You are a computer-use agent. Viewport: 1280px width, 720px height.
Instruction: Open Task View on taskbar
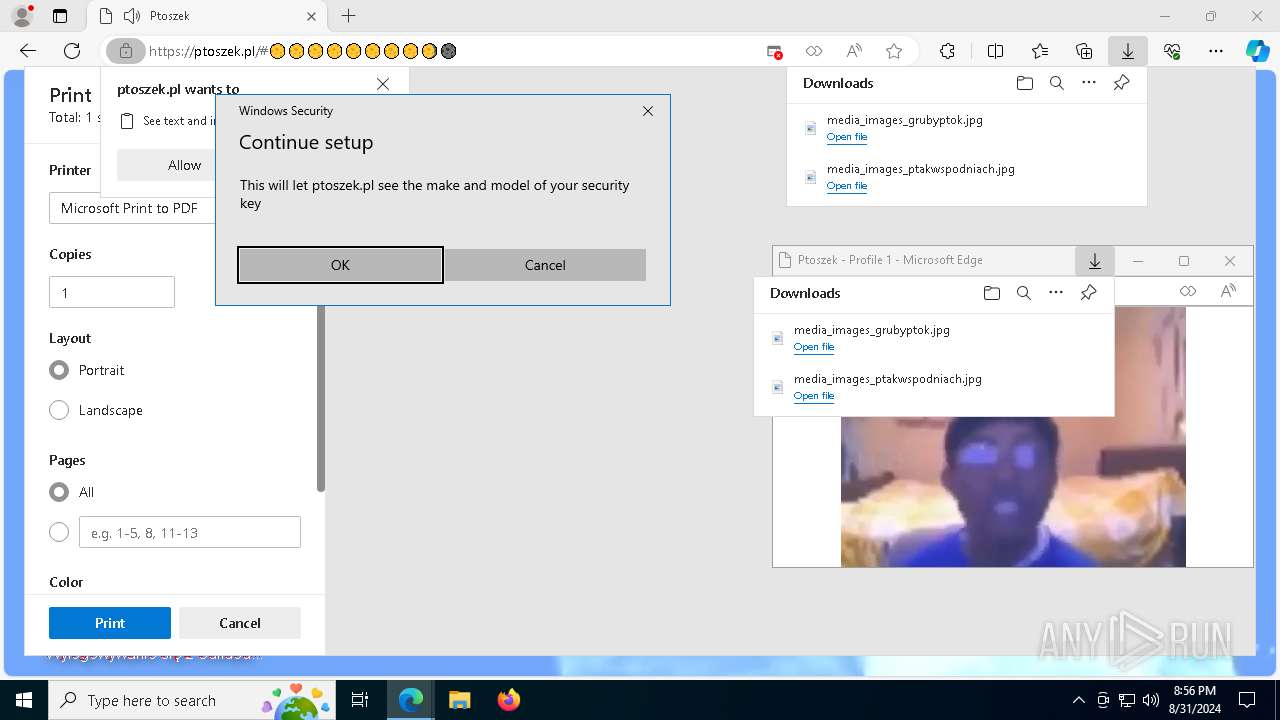pos(361,700)
